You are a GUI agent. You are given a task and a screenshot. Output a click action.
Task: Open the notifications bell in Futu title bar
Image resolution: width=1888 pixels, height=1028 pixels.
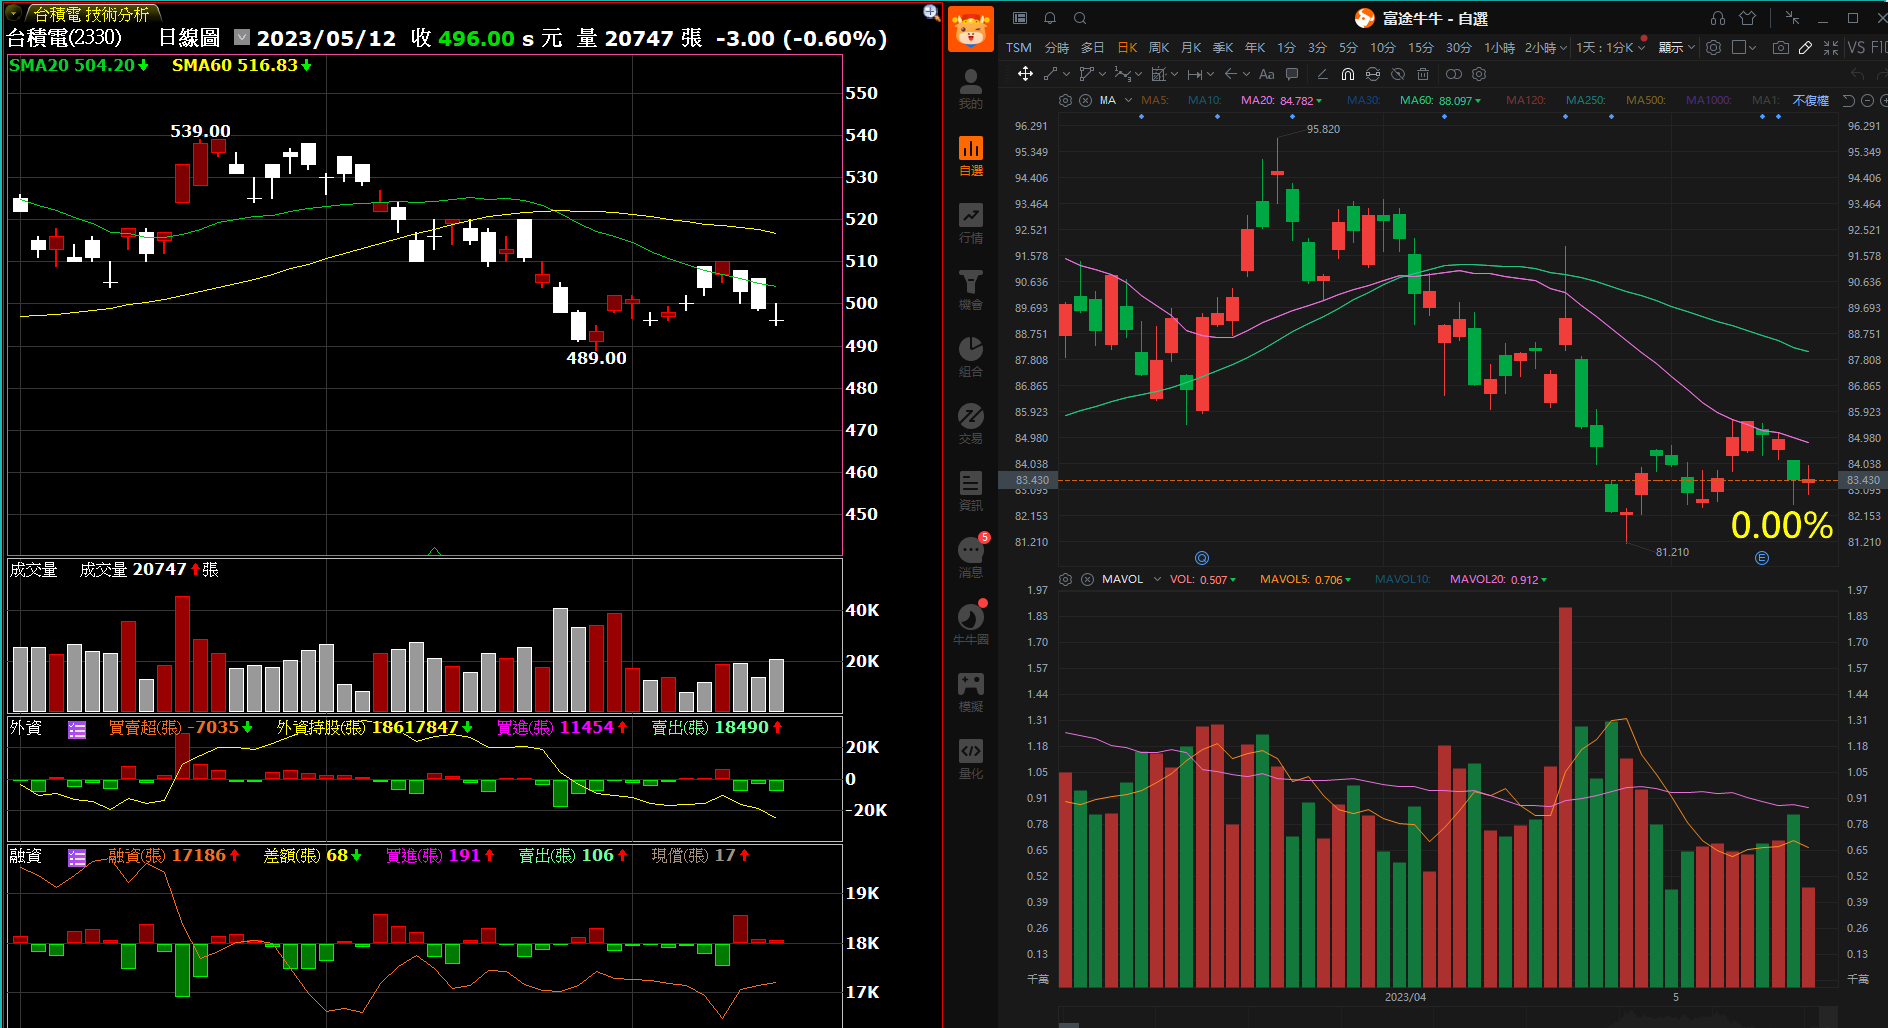pos(1050,18)
